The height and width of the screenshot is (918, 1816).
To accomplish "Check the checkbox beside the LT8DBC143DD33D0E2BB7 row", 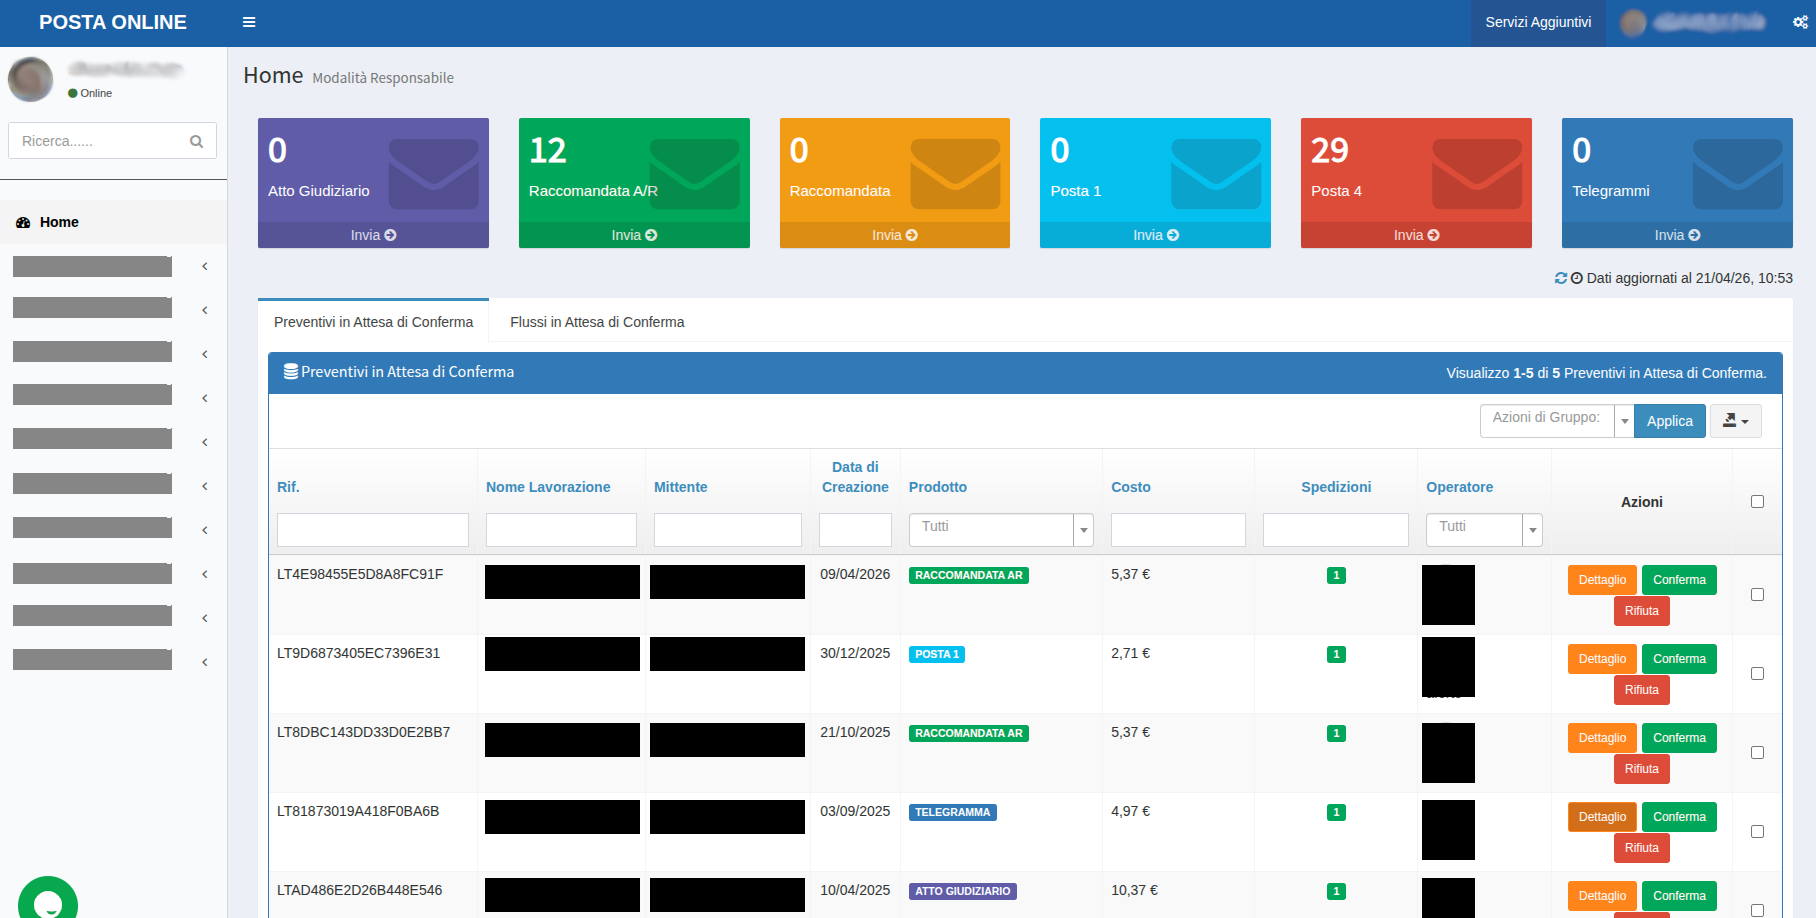I will (1757, 752).
